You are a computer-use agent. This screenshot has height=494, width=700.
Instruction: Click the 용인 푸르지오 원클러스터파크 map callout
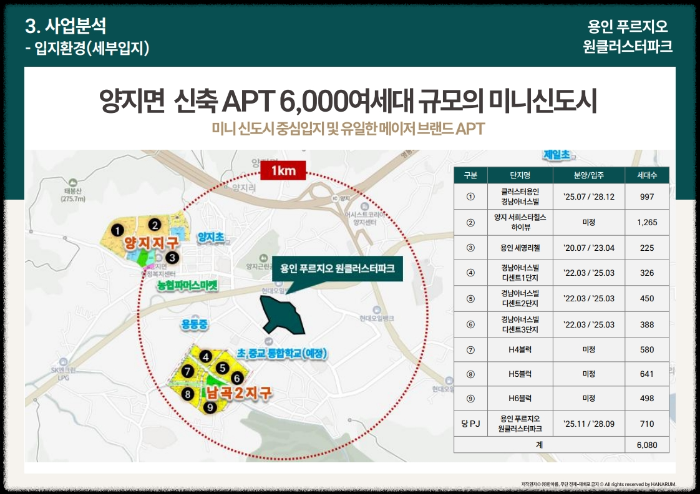(x=337, y=269)
